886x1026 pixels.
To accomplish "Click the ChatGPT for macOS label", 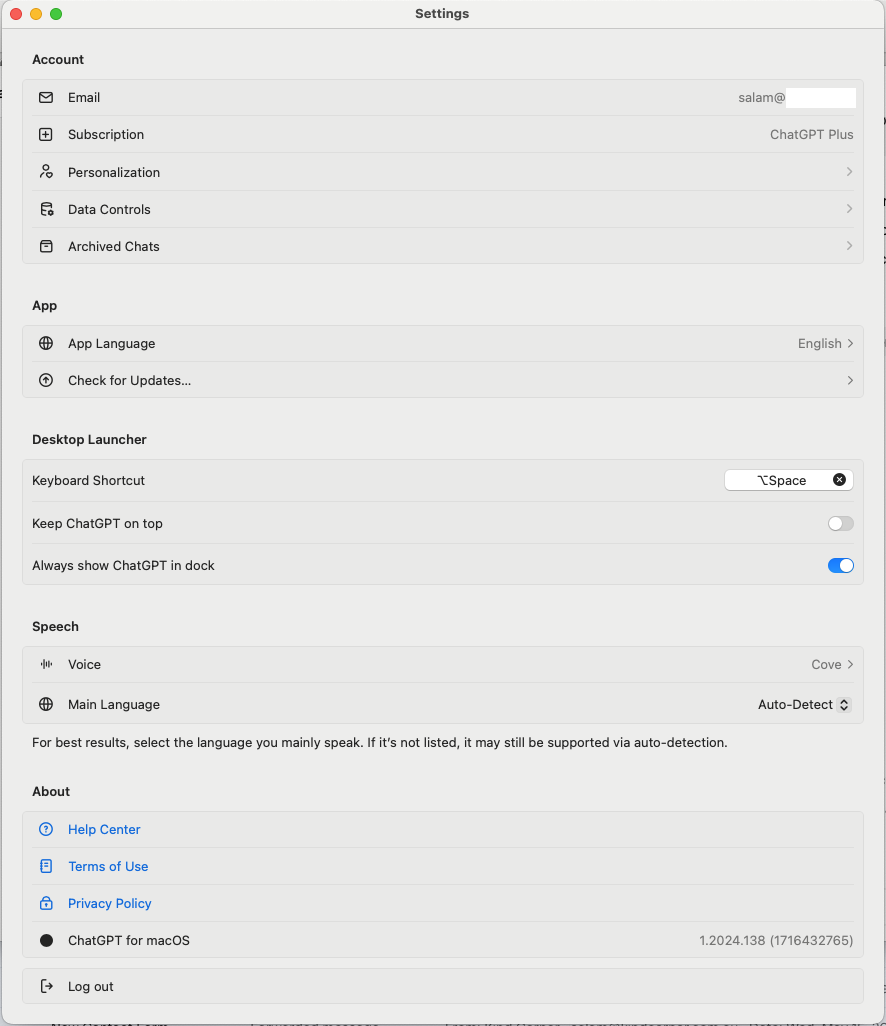I will point(129,940).
